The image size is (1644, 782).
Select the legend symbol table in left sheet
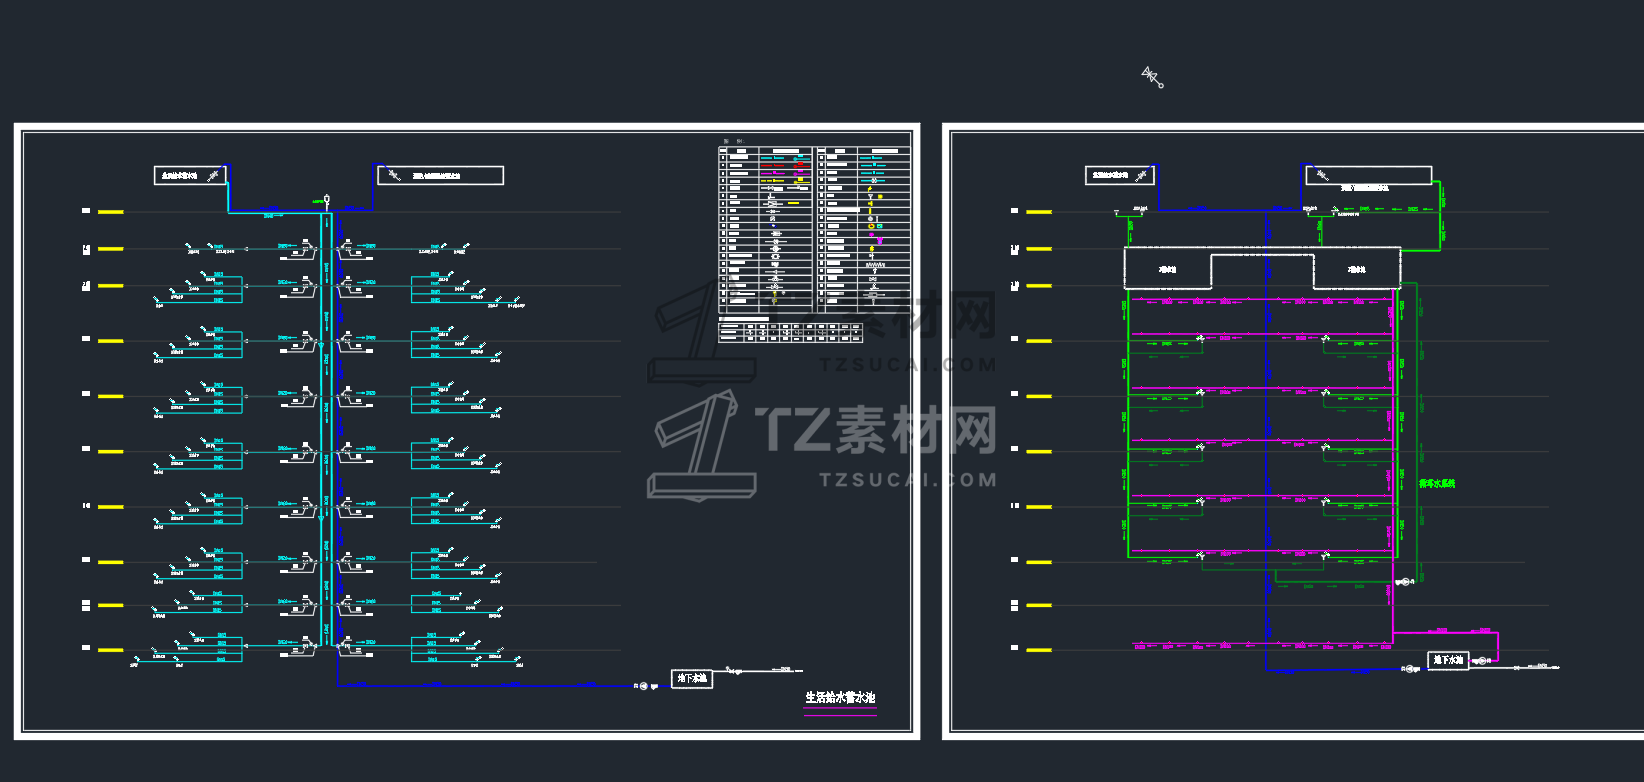[x=815, y=230]
